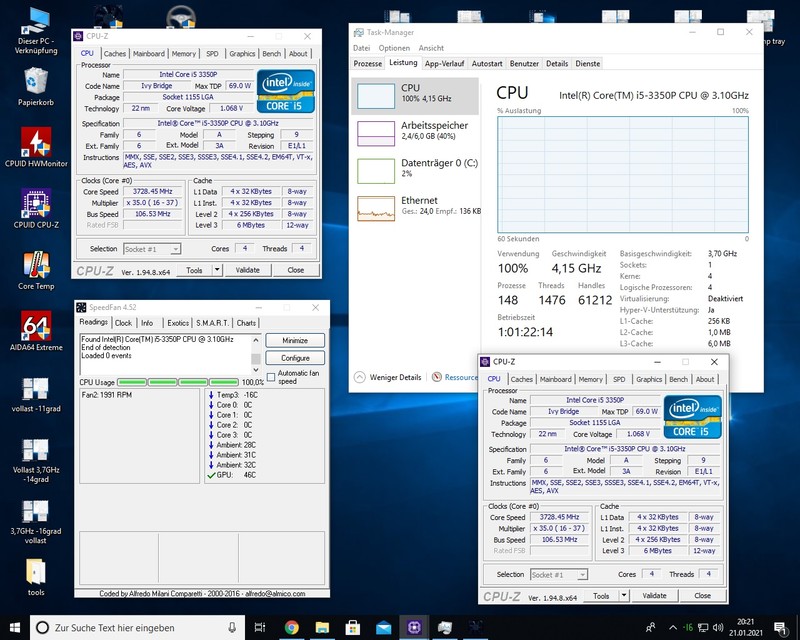Select the CPU graph thumbnail in Task Manager
800x640 pixels.
pos(376,96)
